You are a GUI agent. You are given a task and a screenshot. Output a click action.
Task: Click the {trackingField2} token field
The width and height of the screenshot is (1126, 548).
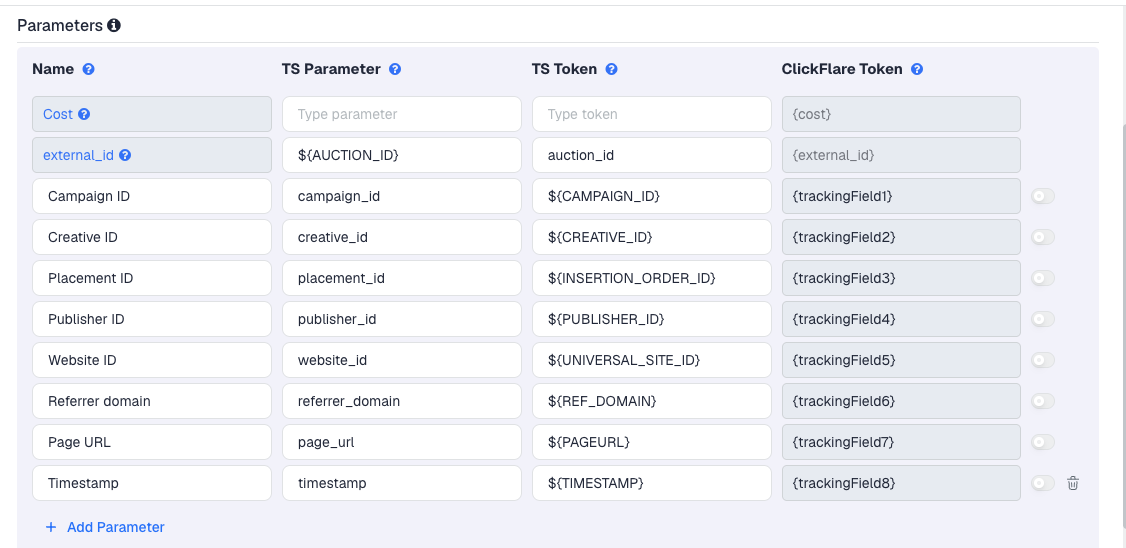tap(901, 237)
